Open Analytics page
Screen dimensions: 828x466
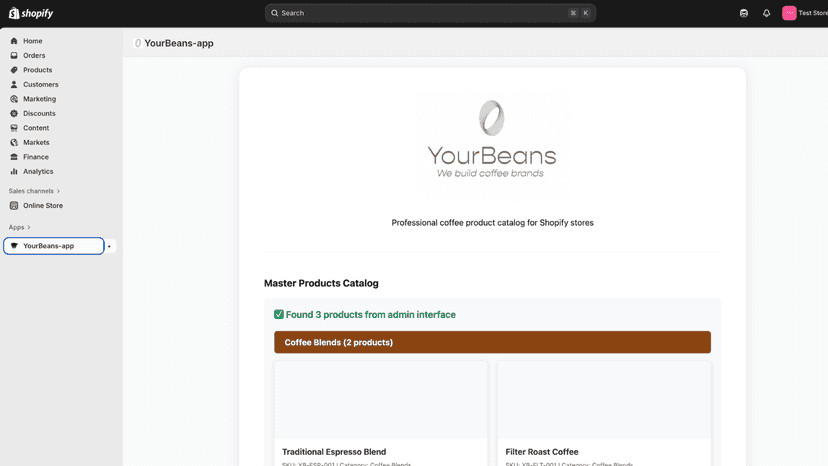click(38, 171)
